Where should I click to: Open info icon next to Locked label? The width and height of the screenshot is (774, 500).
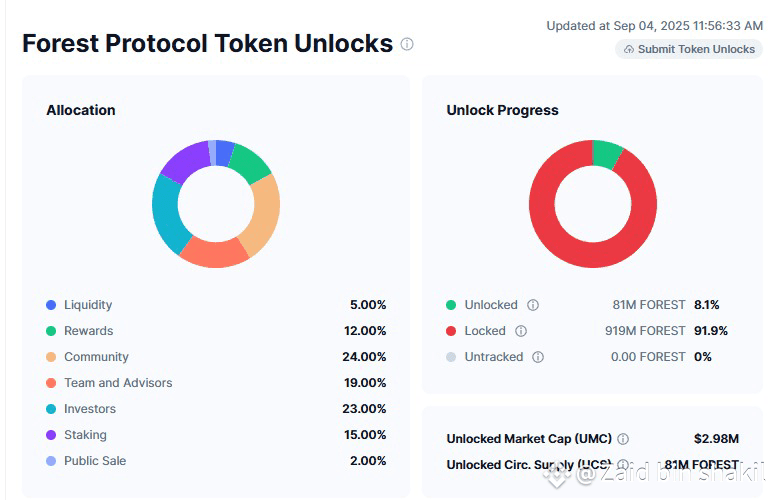point(521,331)
